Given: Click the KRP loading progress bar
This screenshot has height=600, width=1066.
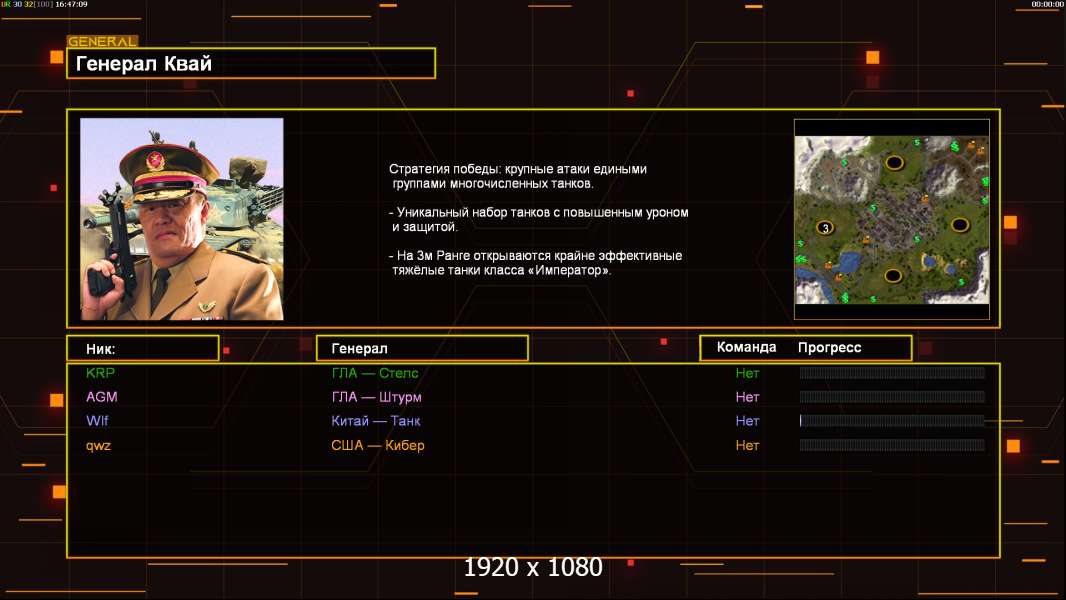Looking at the screenshot, I should [892, 372].
